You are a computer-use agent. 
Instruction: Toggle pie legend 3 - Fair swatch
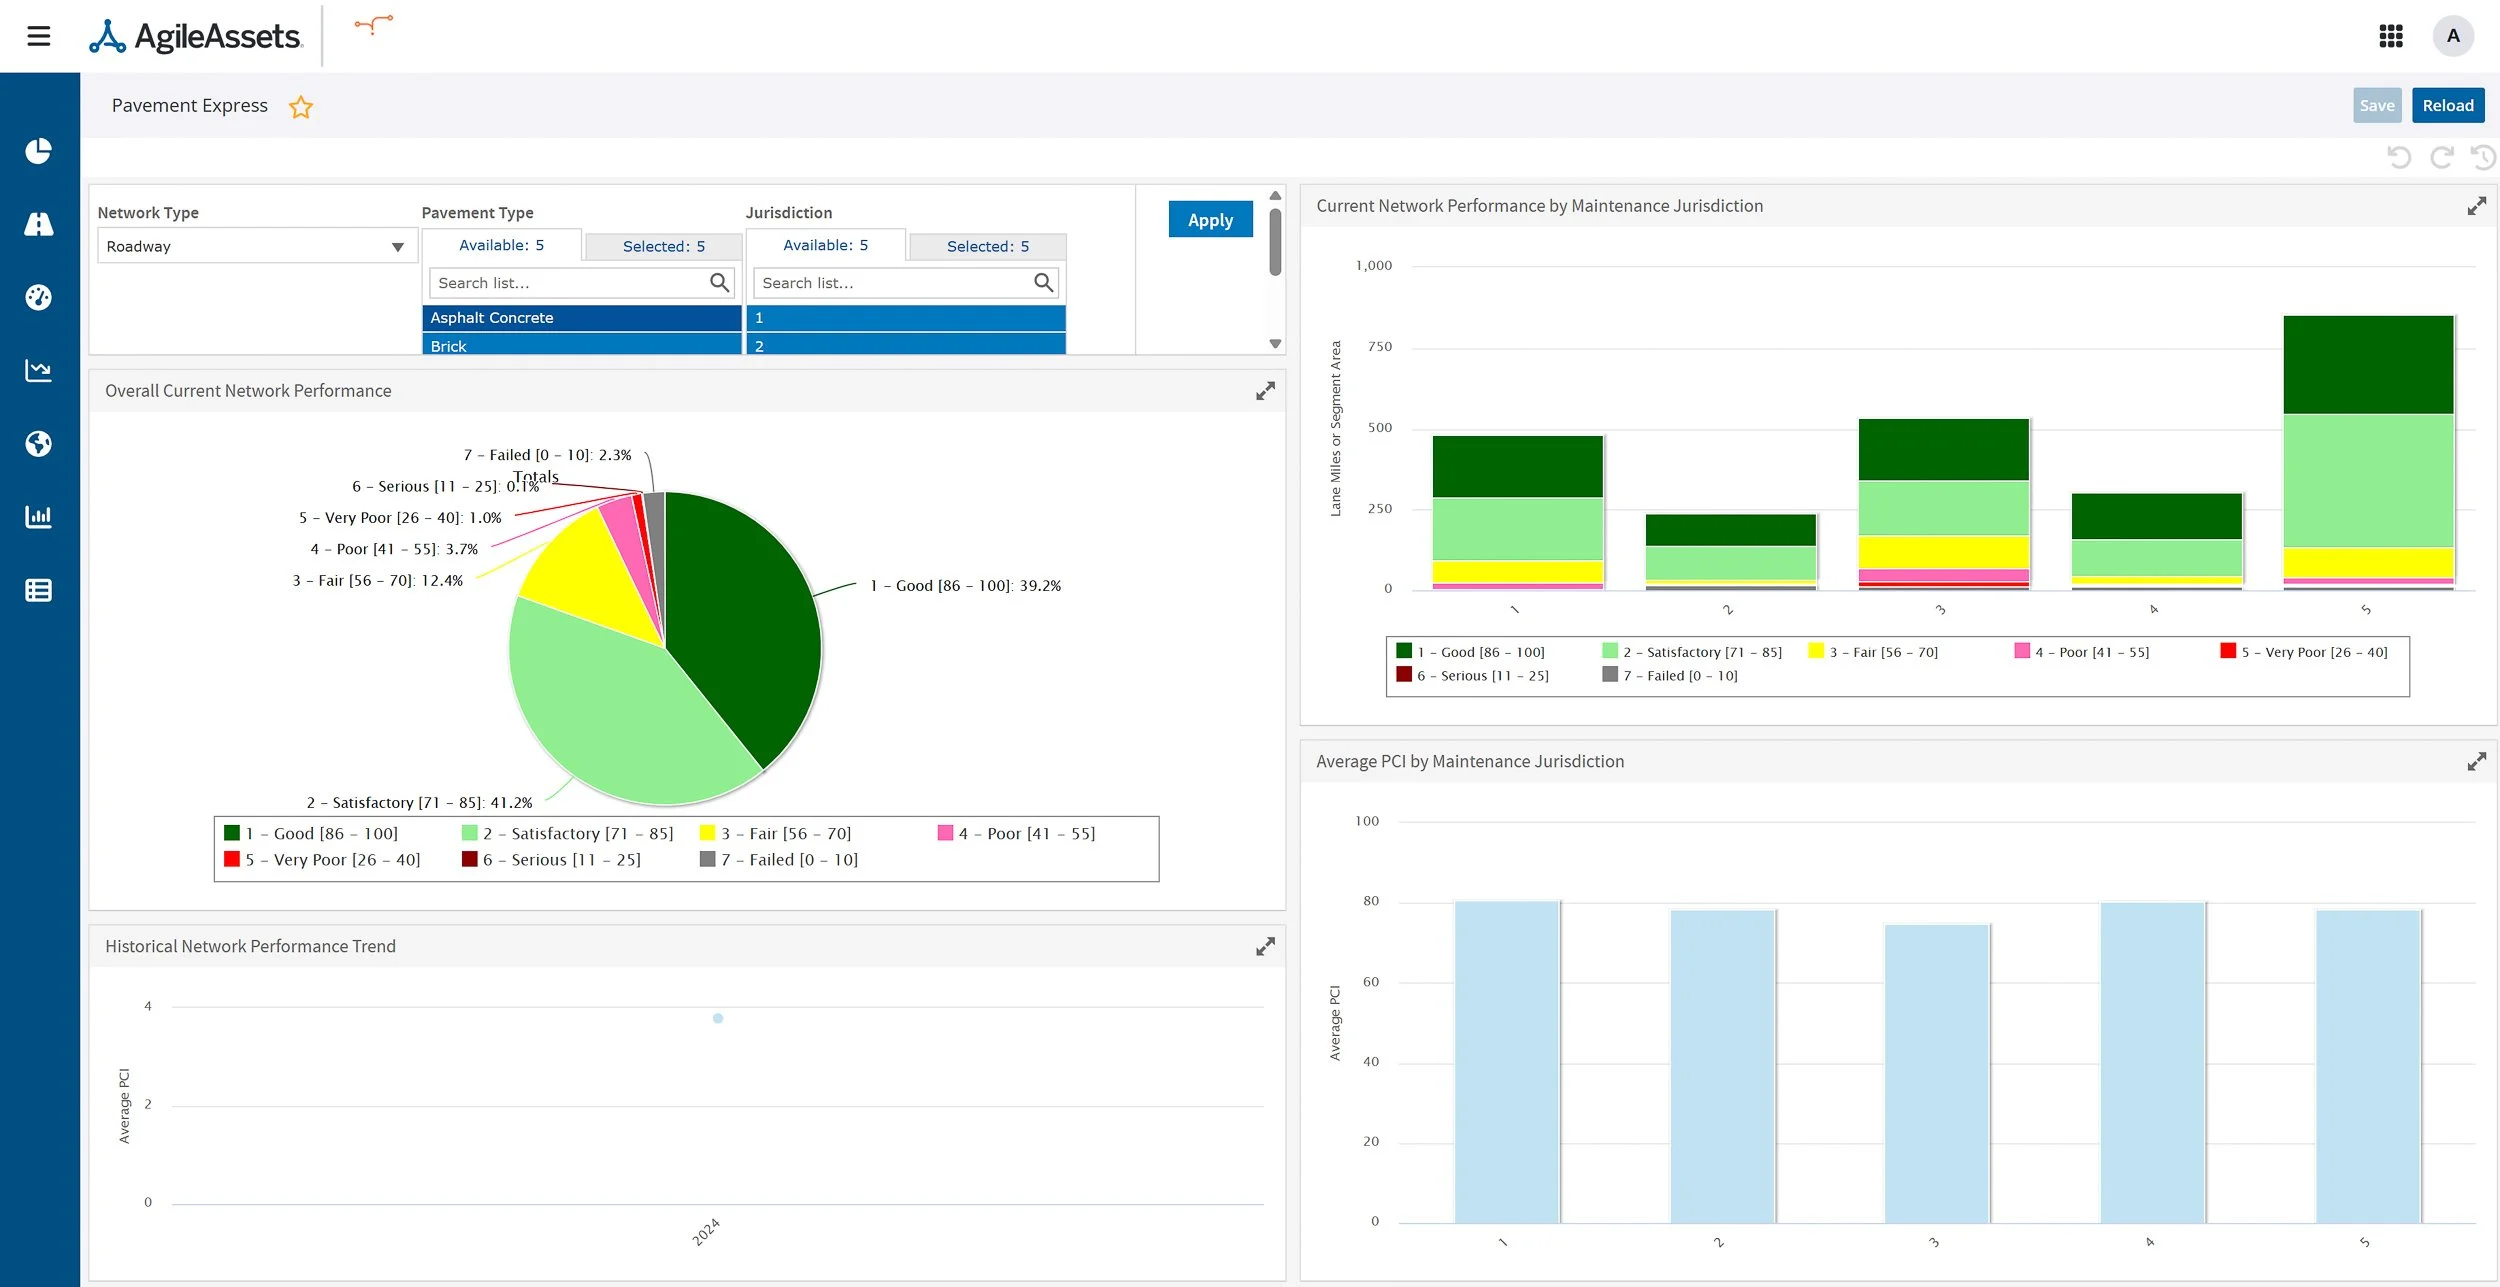click(x=707, y=833)
